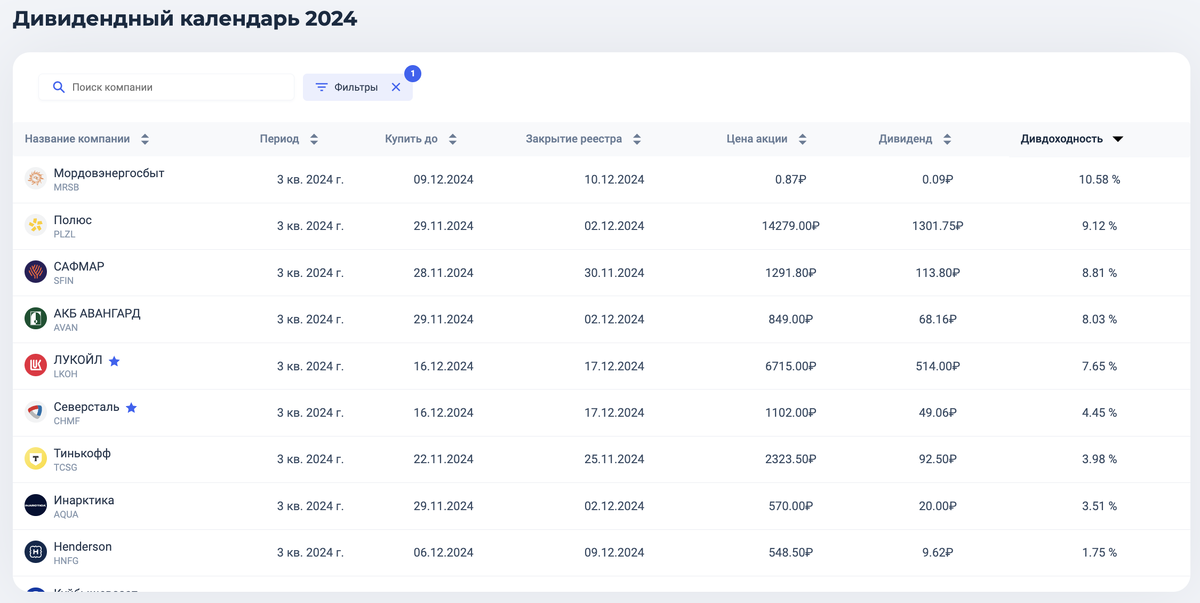Sort by Название компании column
Viewport: 1200px width, 603px height.
pos(145,139)
